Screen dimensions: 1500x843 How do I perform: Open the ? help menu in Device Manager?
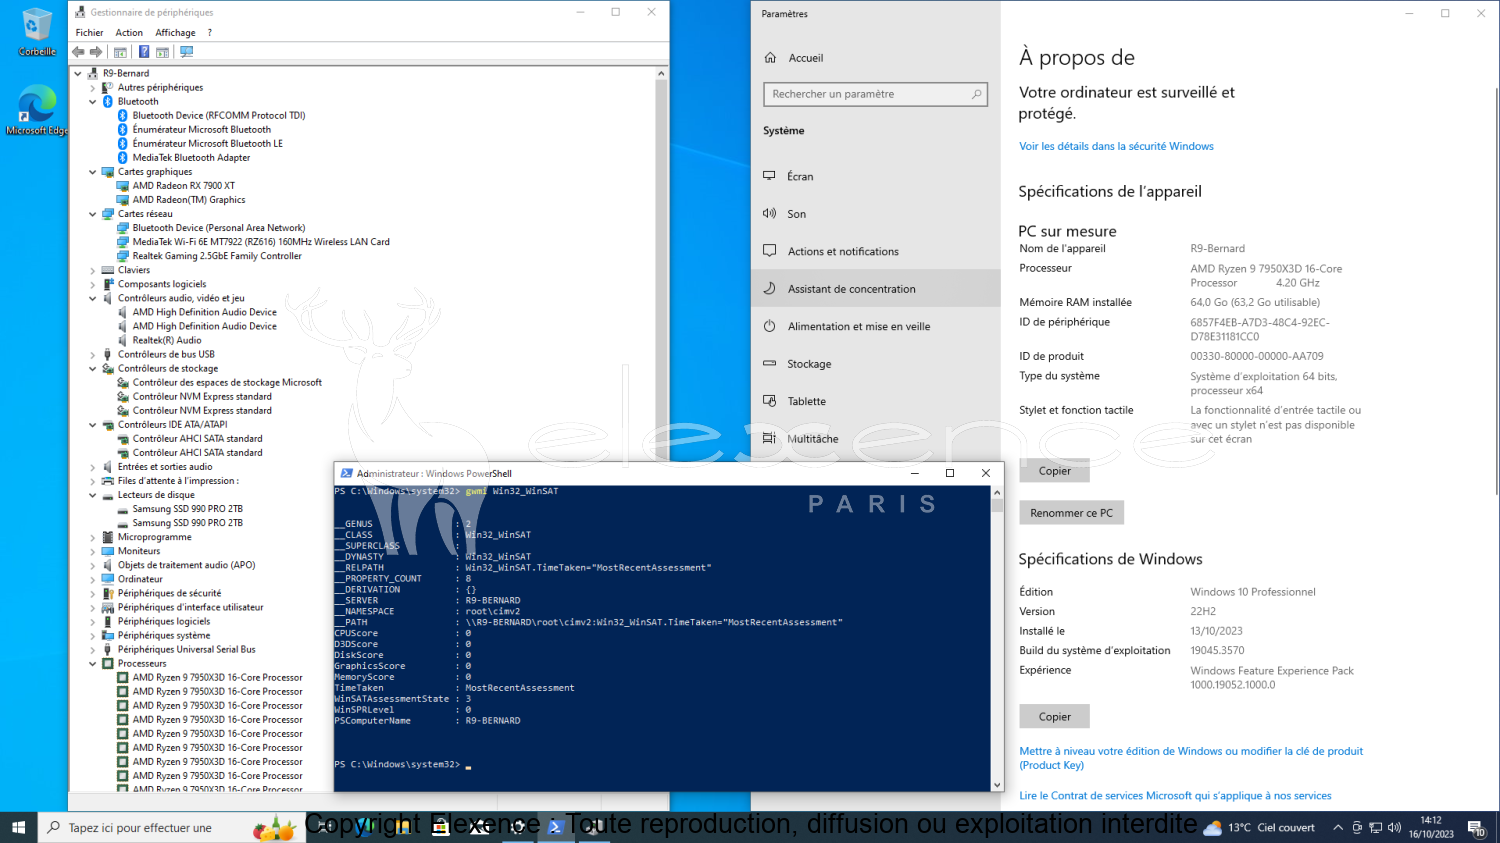pos(209,33)
